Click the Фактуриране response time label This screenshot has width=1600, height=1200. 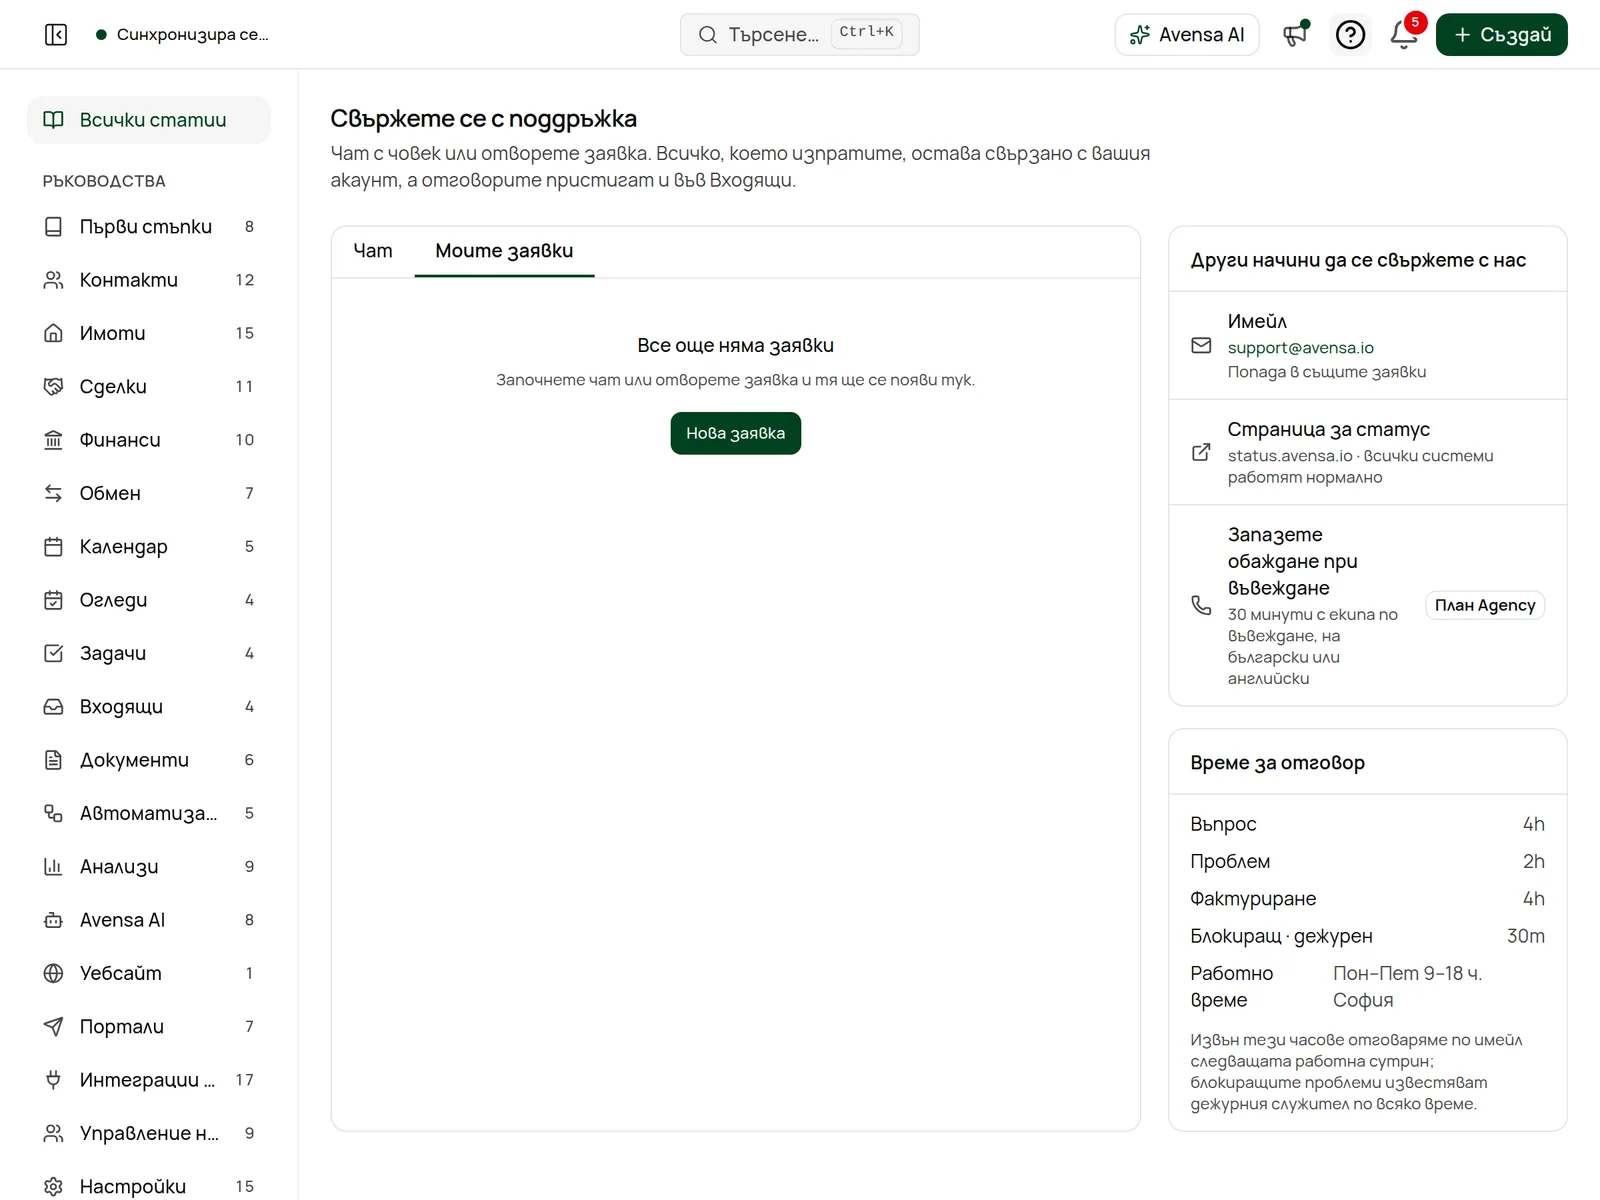point(1253,899)
